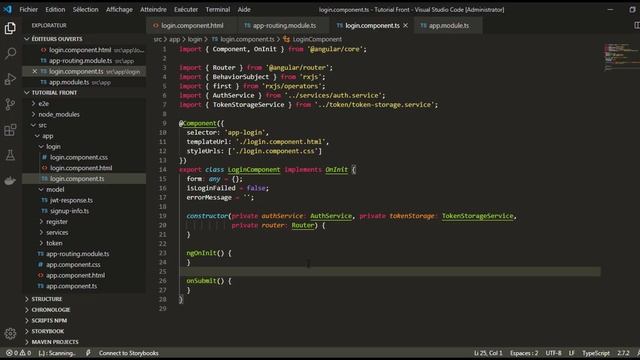
Task: Open the Terminal menu
Action: pyautogui.click(x=218, y=9)
